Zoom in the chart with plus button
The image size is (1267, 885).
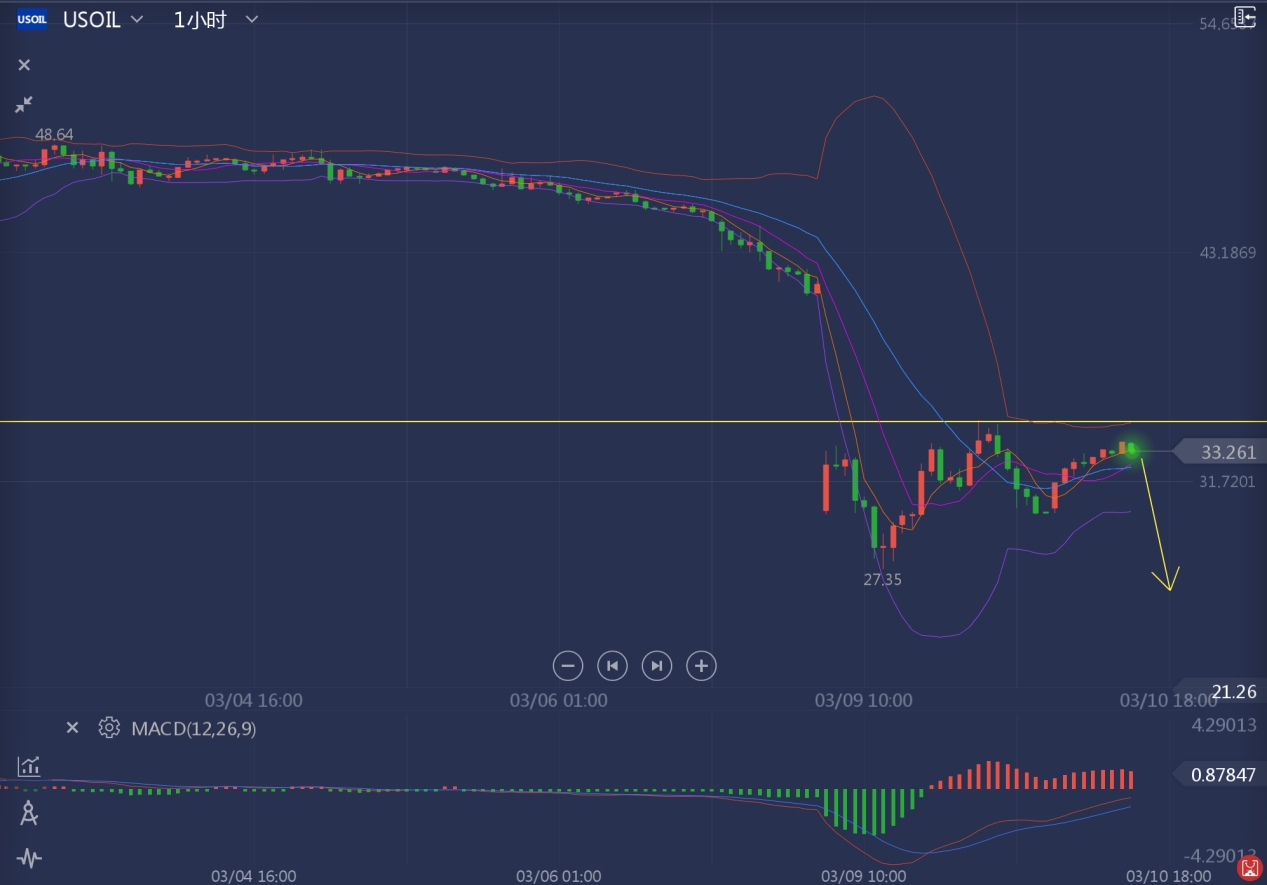pyautogui.click(x=702, y=666)
